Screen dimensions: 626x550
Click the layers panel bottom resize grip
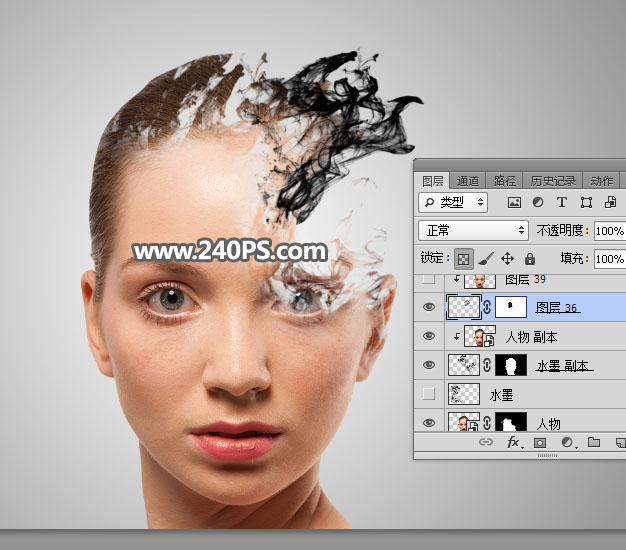point(547,455)
